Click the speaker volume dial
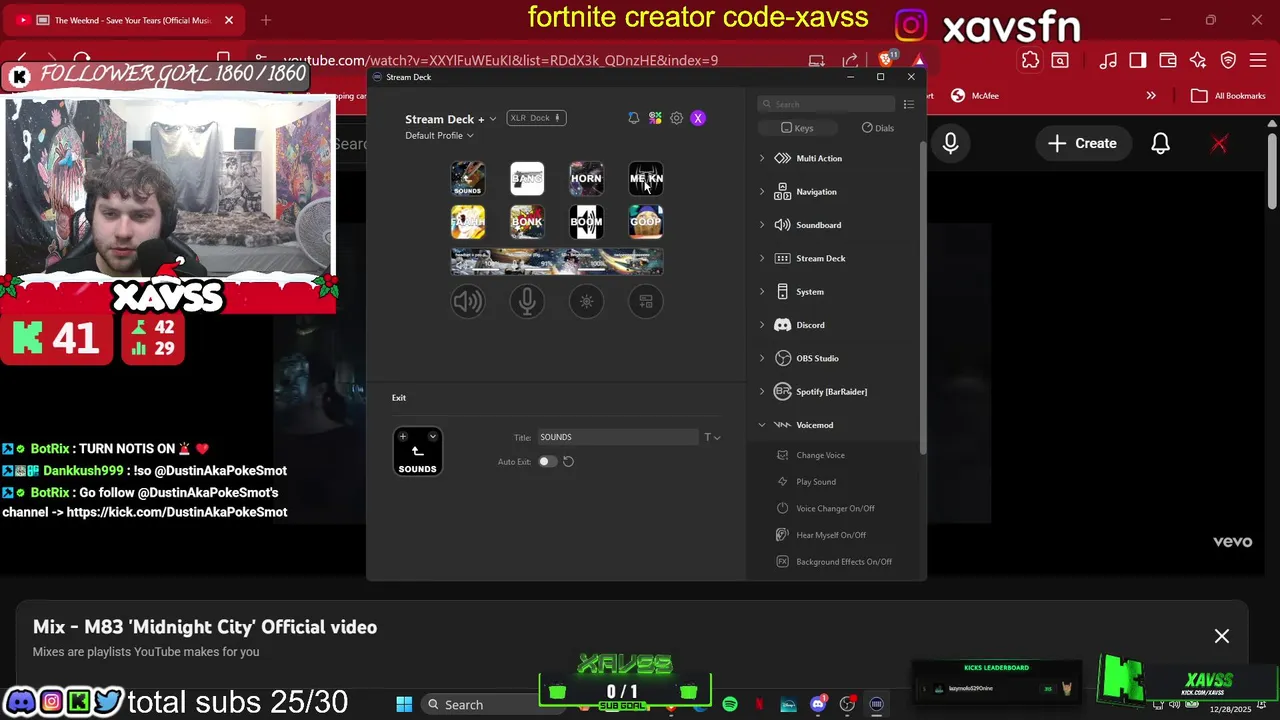Screen dimensions: 1280x720 [467, 301]
